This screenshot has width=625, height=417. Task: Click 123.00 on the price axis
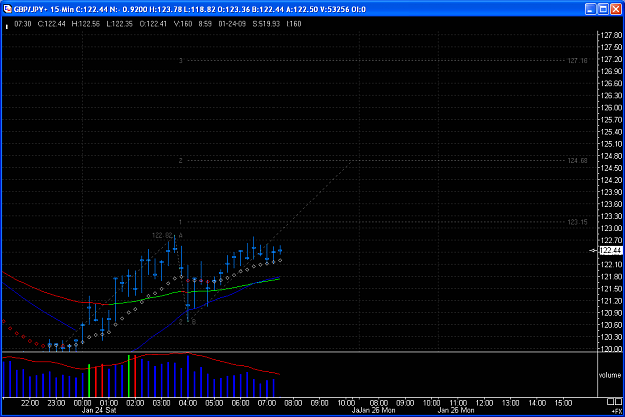pyautogui.click(x=611, y=228)
